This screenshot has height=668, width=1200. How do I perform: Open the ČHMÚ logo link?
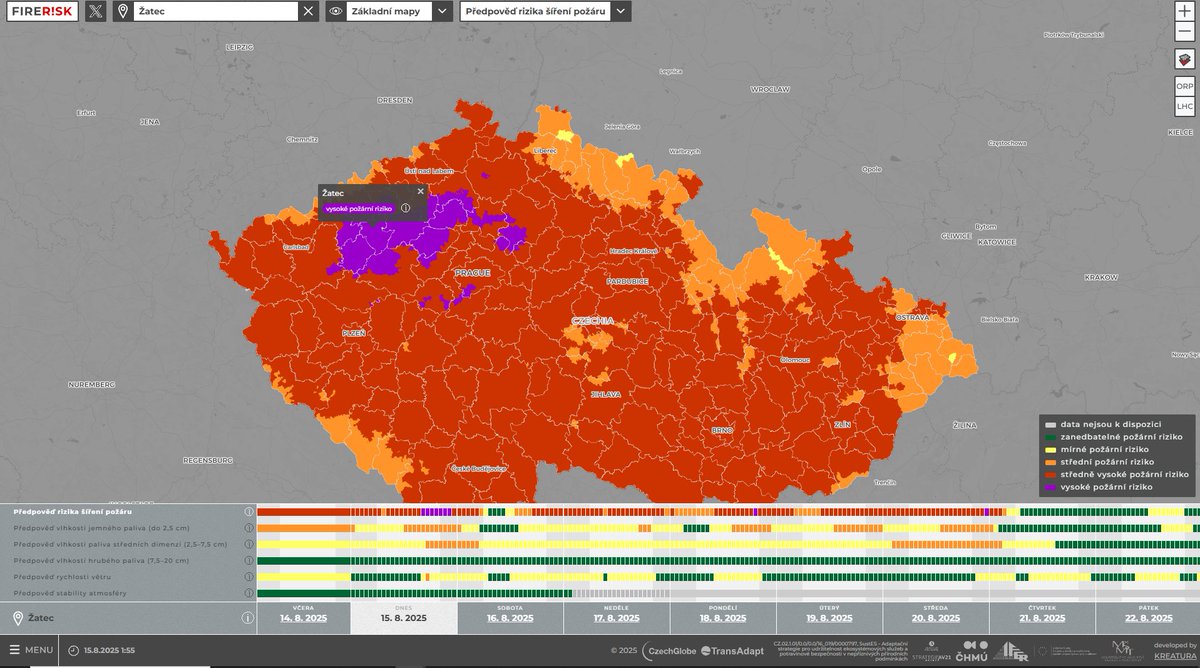point(970,651)
